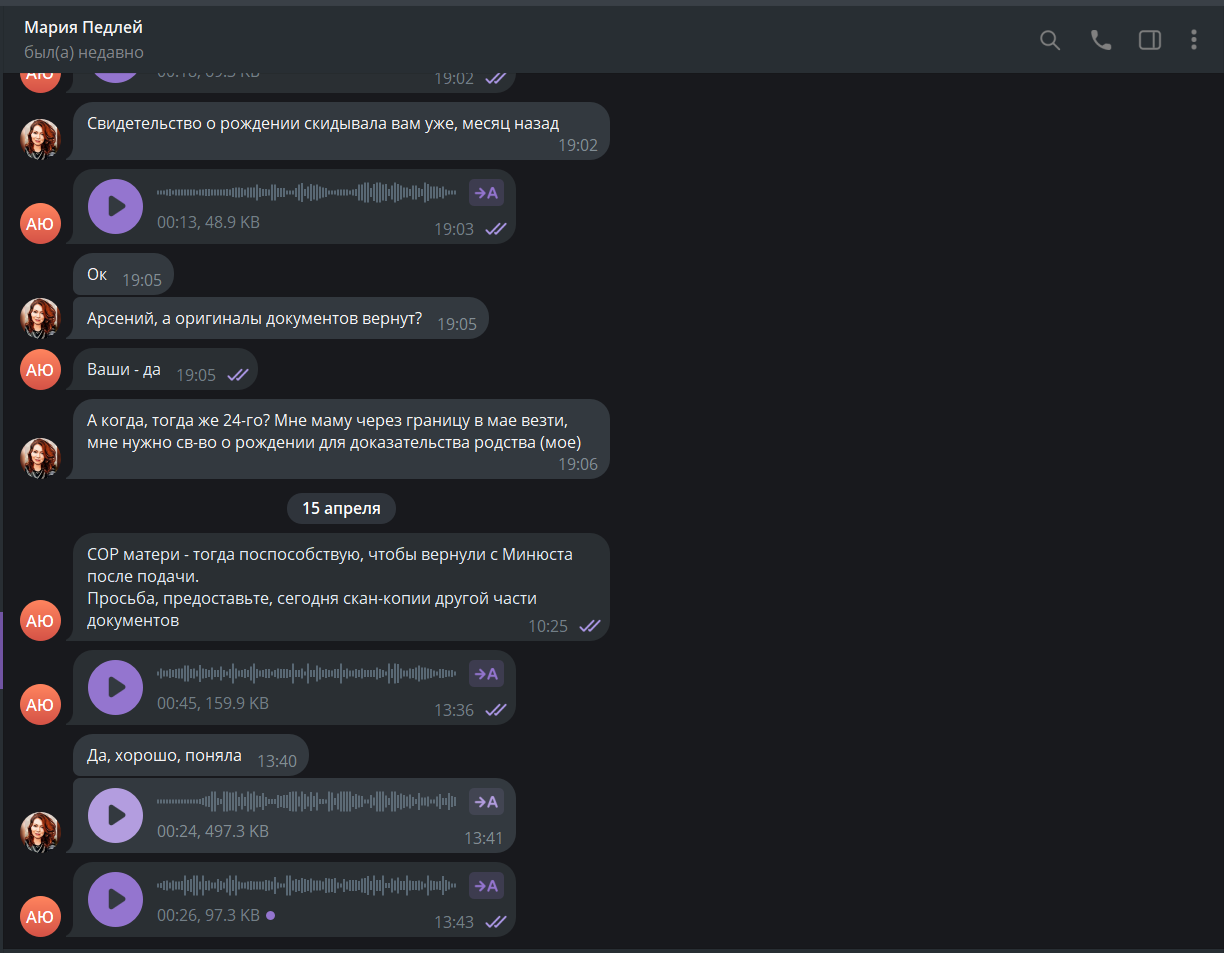Viewport: 1224px width, 953px height.
Task: Toggle the right sidebar panel icon
Action: (1150, 40)
